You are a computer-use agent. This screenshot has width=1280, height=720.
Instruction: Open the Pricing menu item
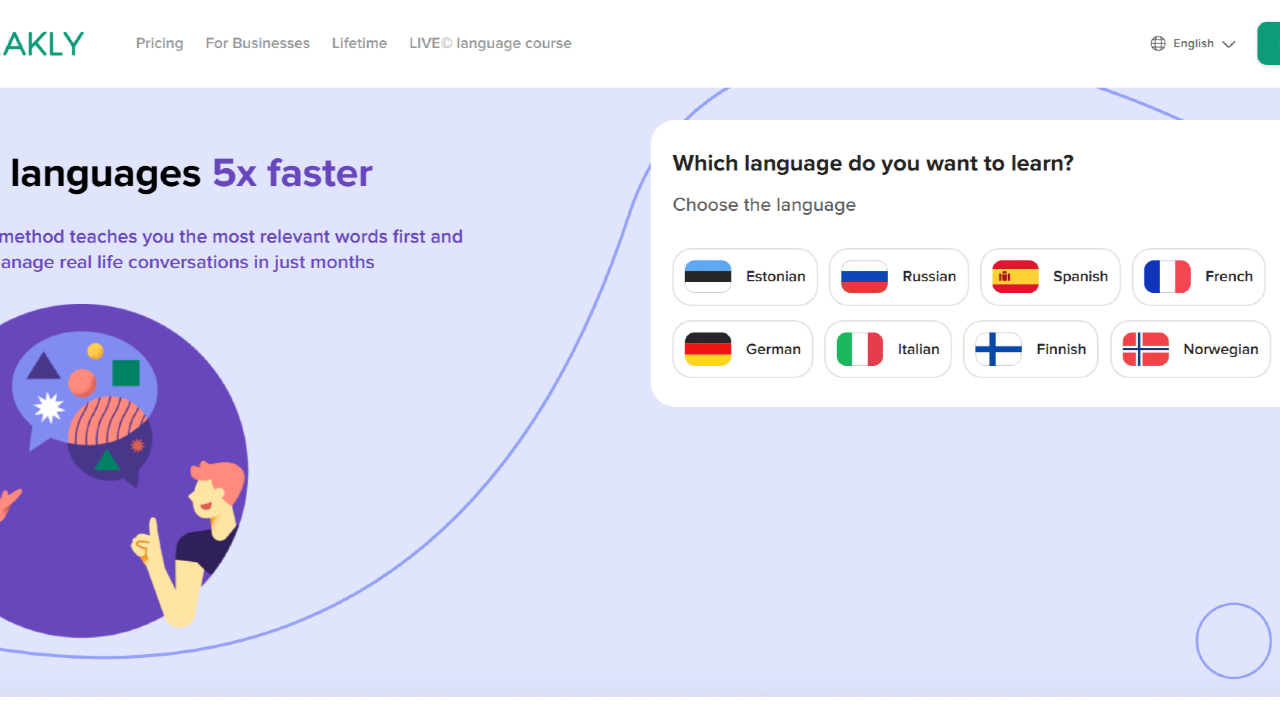tap(160, 43)
